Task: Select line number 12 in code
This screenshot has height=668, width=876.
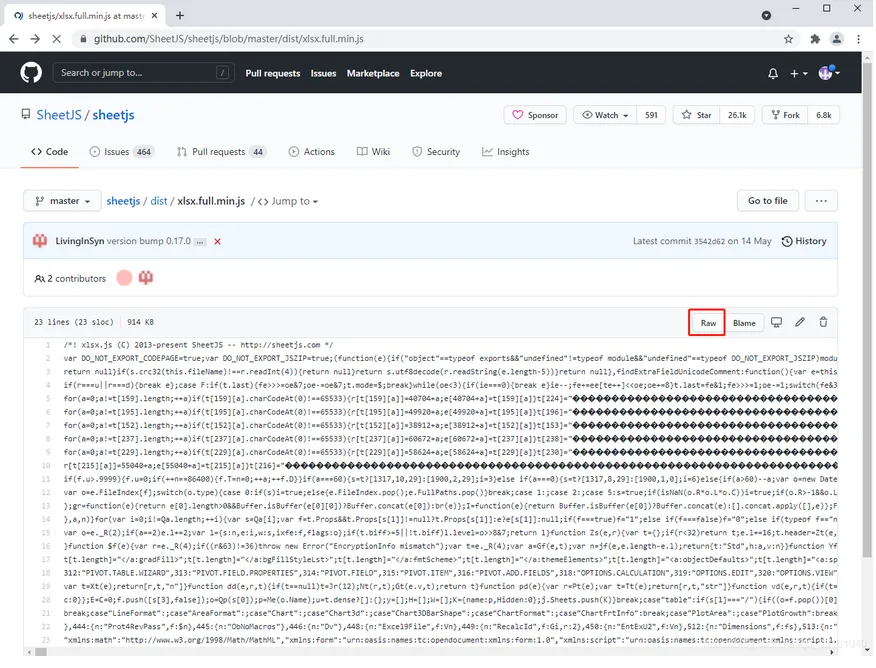Action: pos(46,493)
